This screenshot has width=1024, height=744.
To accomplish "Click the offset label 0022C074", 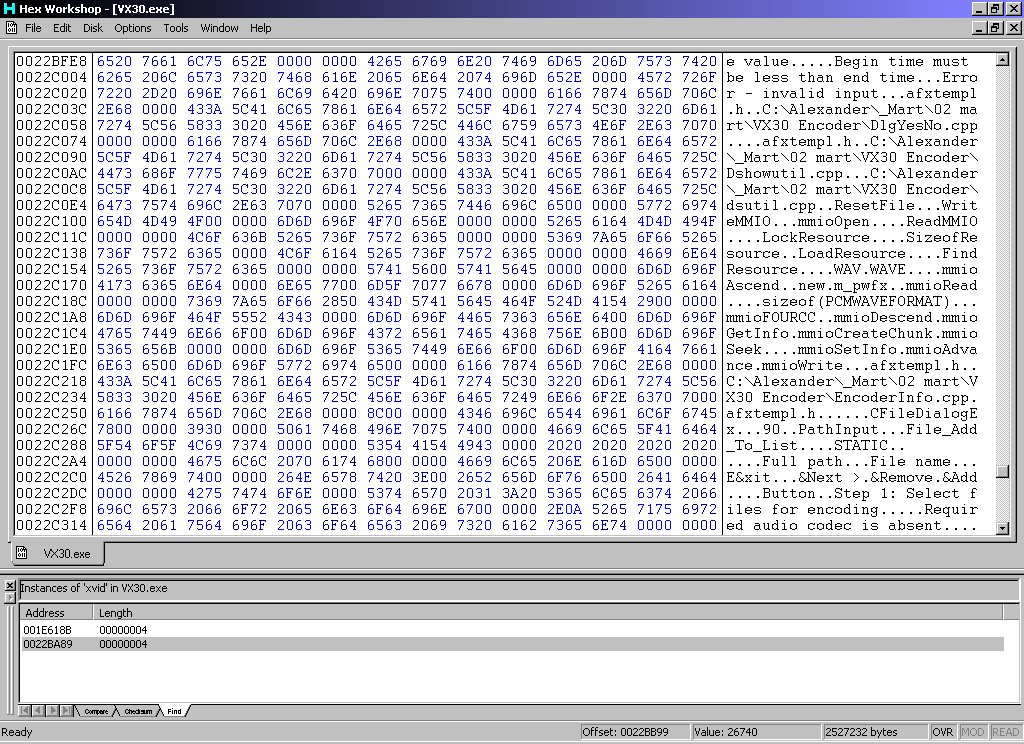I will tap(52, 141).
